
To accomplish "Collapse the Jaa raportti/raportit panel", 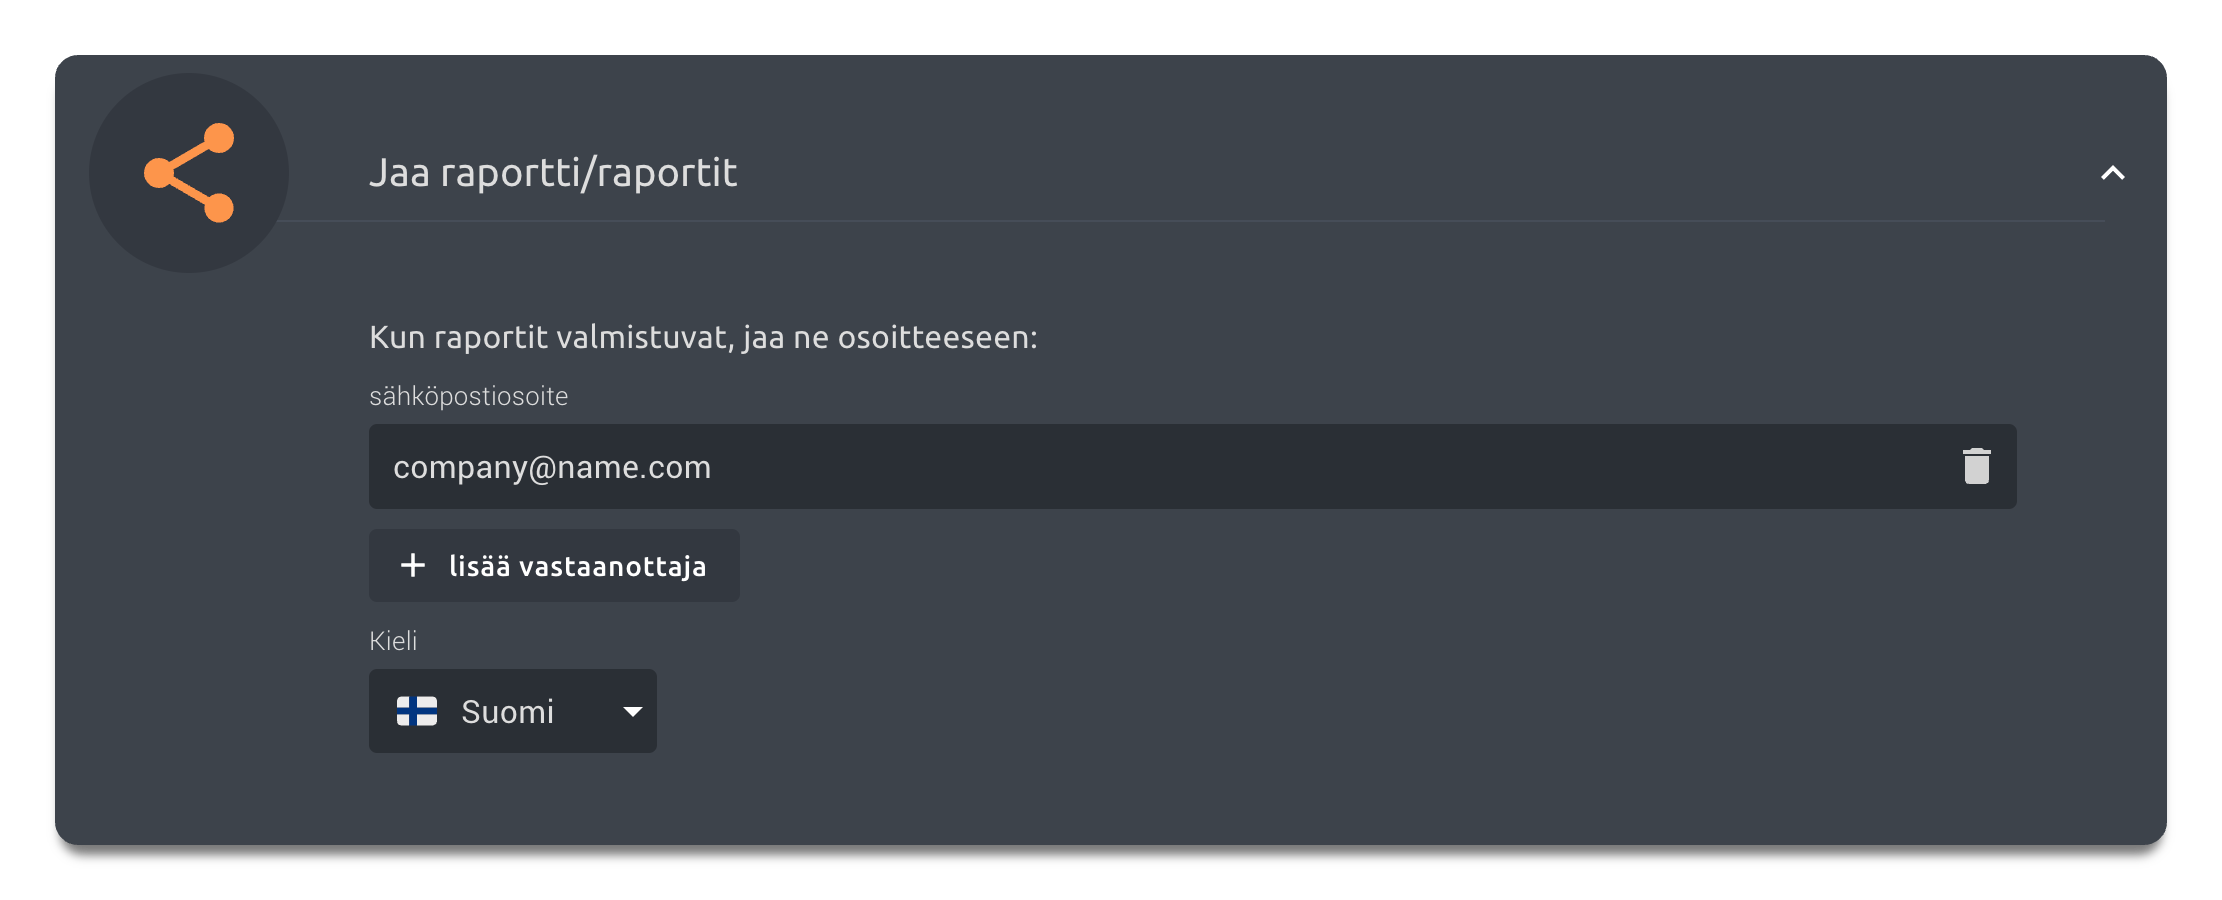I will click(x=2112, y=173).
